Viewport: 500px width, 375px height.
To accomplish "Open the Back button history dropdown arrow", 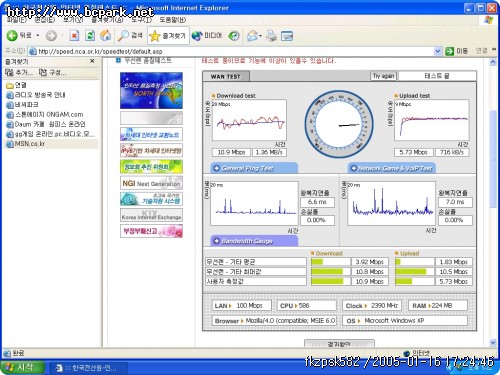I will coord(38,35).
